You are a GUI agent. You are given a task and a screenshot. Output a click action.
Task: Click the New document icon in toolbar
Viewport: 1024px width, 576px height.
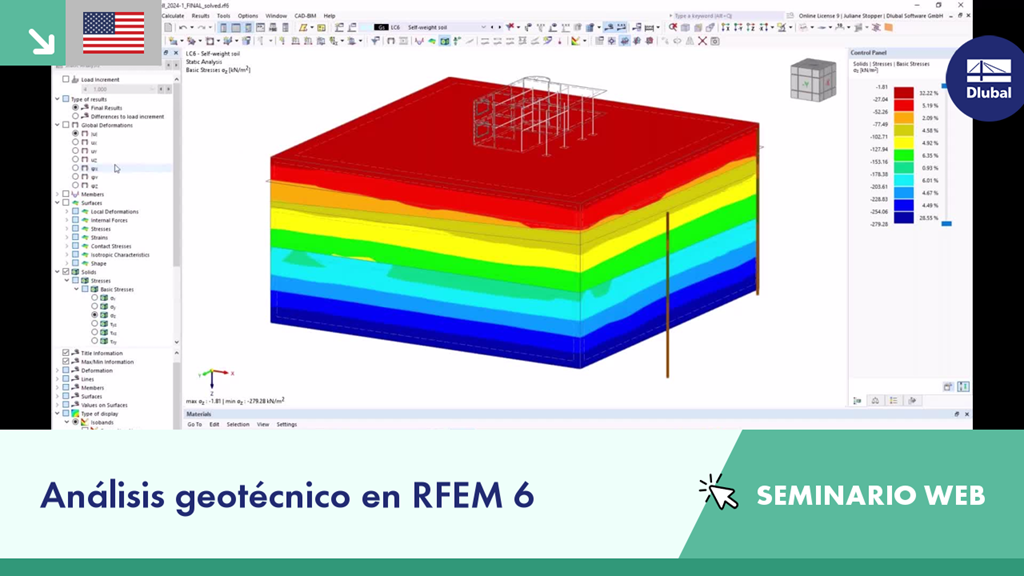coord(168,27)
